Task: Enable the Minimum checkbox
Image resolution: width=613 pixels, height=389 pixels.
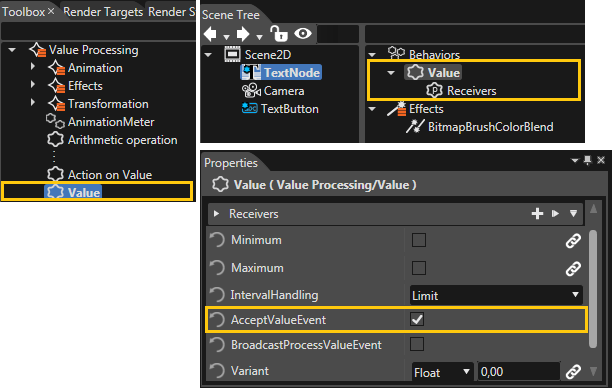Action: (x=419, y=240)
